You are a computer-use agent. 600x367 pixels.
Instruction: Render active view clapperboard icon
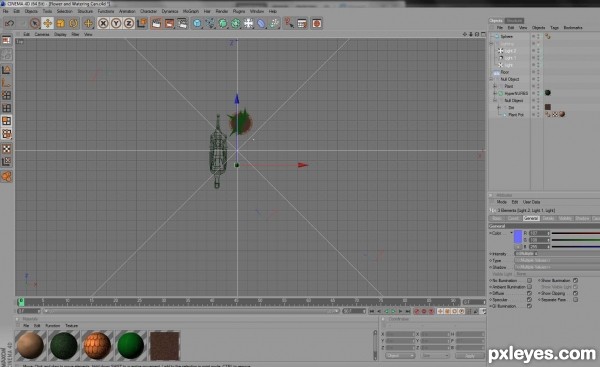pyautogui.click(x=156, y=23)
